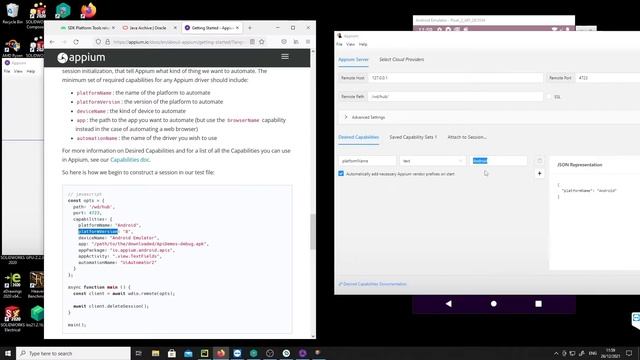
Task: Delete the platformName capability row
Action: pos(539,160)
